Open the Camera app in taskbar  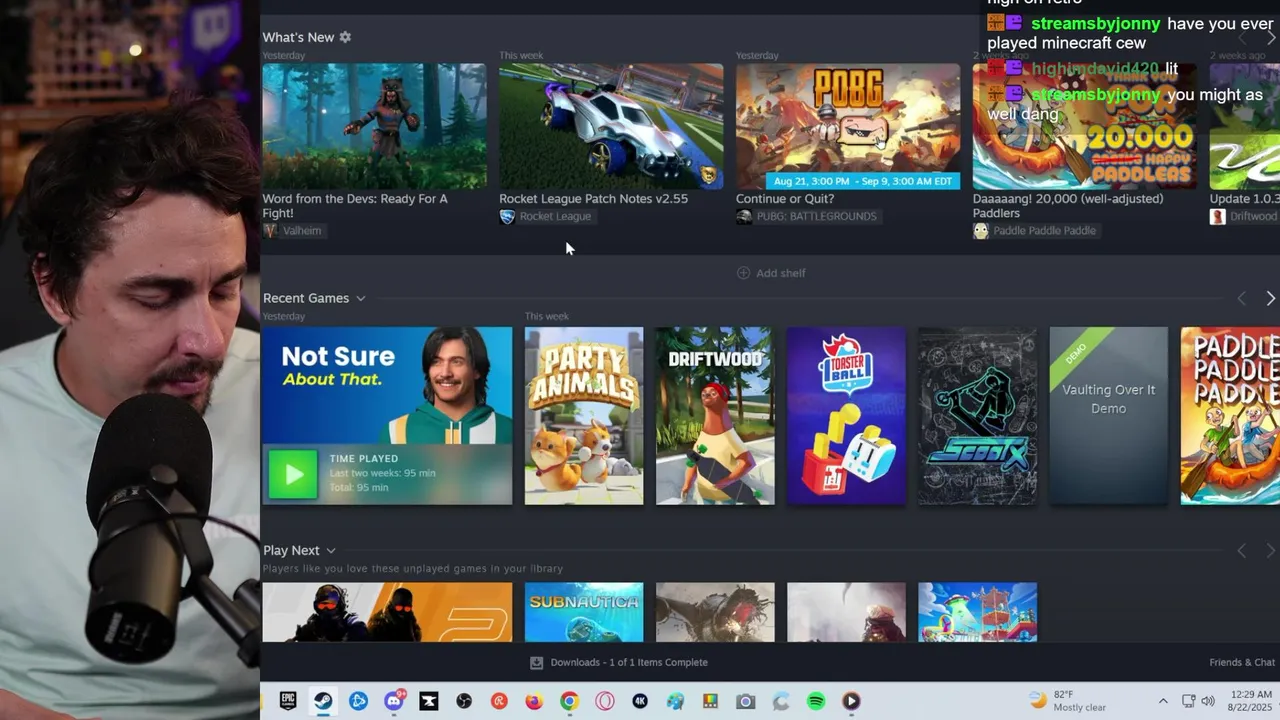pos(745,701)
